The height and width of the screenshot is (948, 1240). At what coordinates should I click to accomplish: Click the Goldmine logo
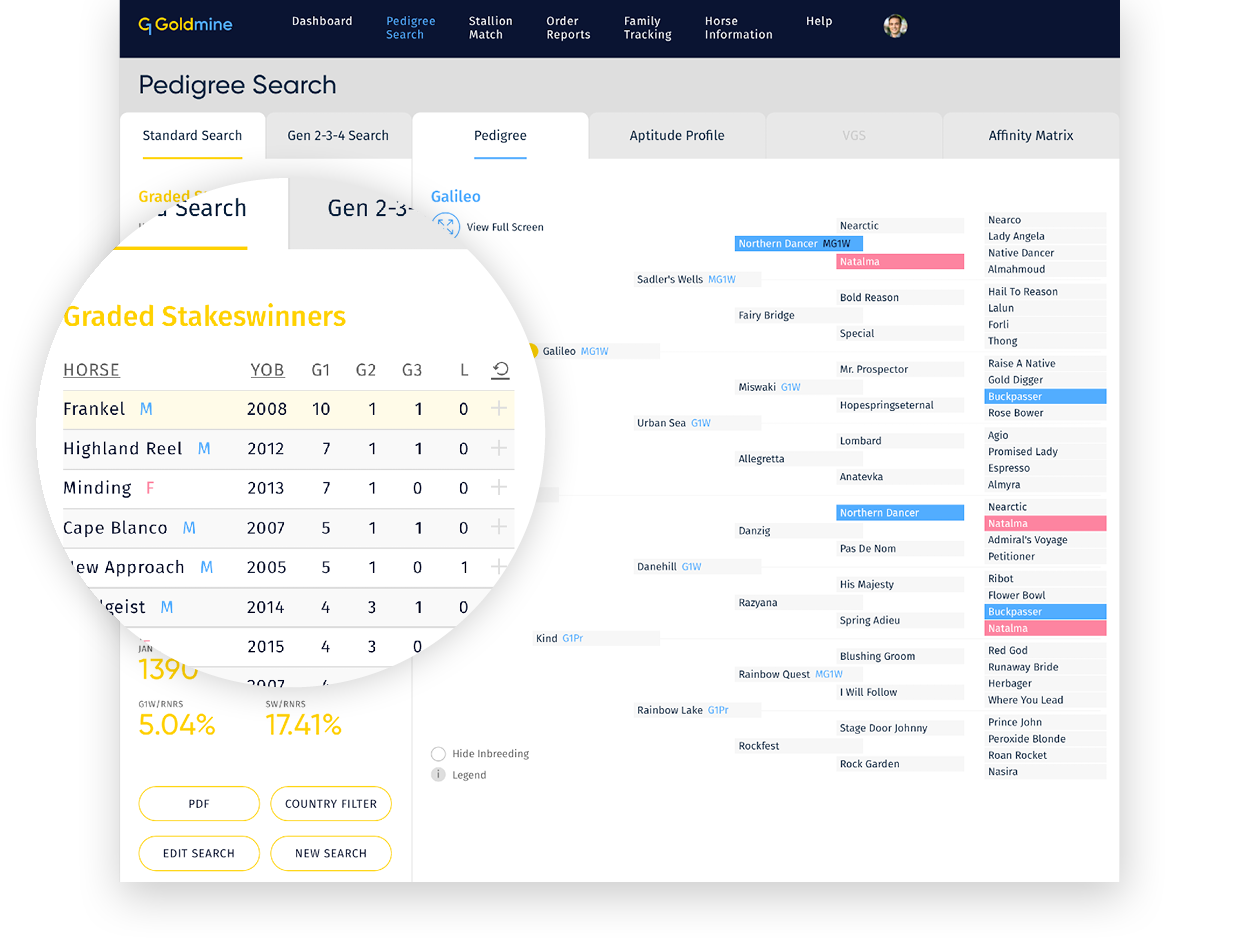(x=185, y=25)
